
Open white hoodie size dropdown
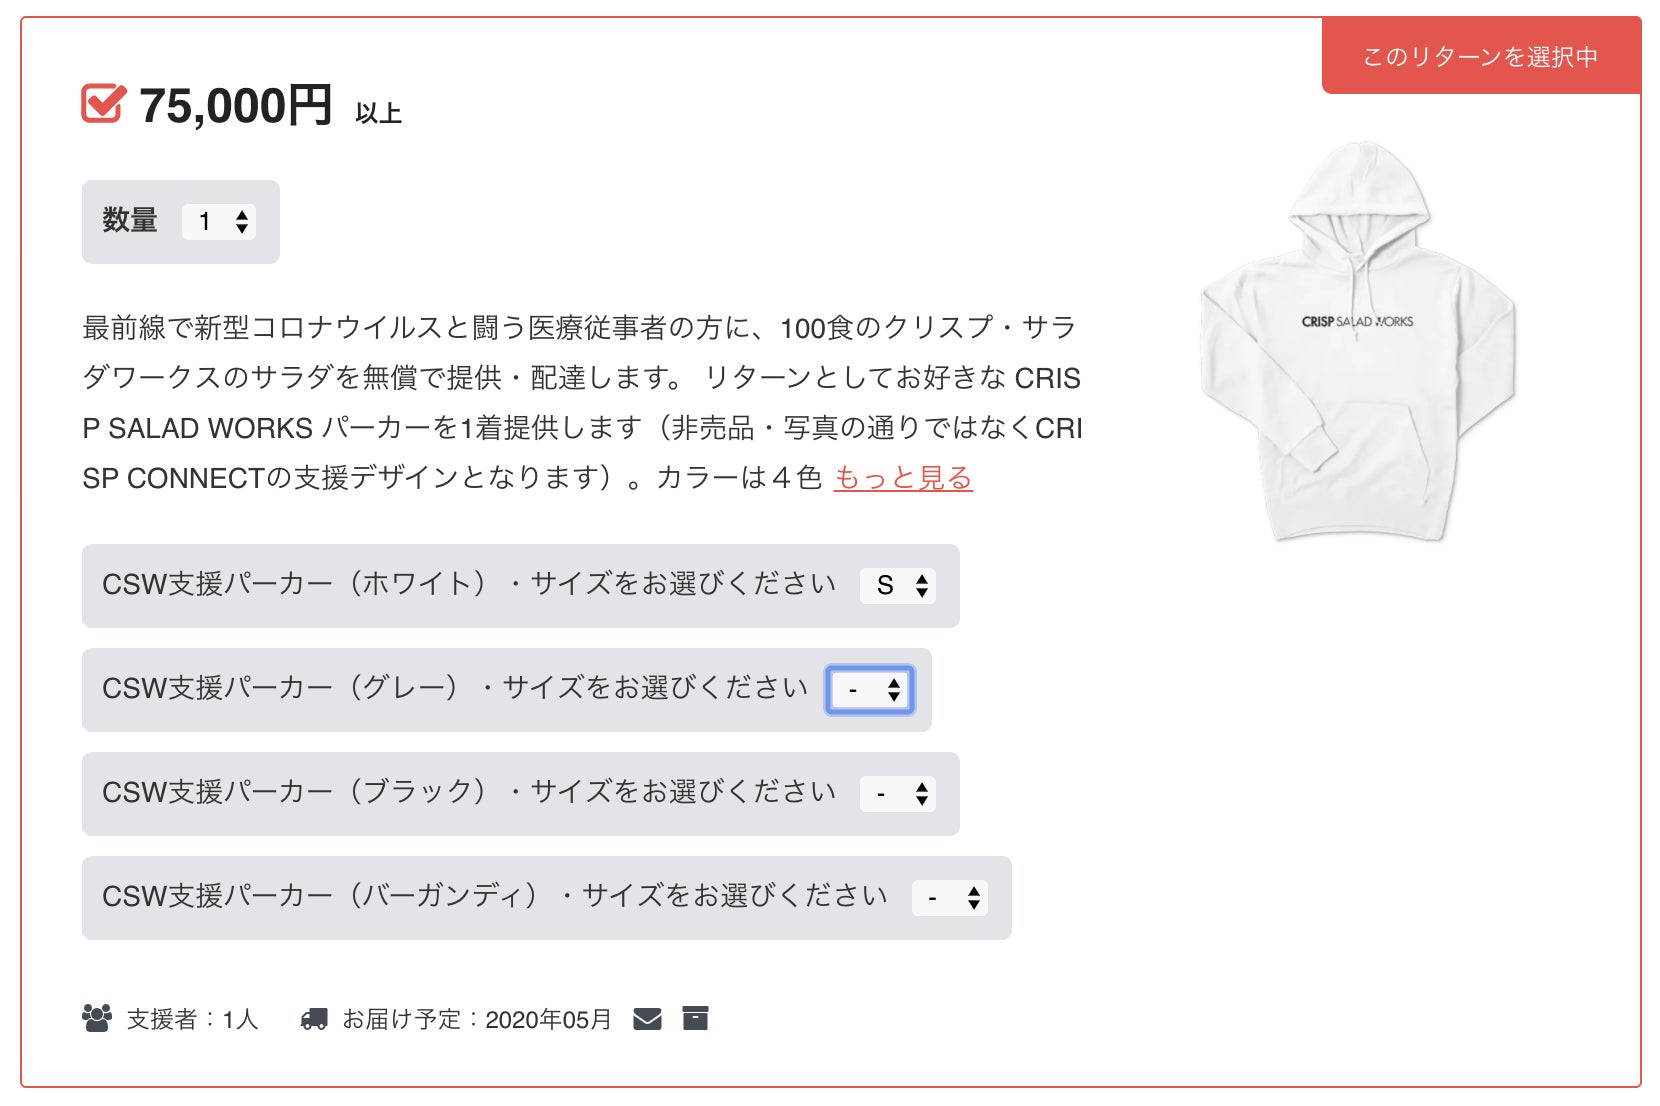tap(897, 585)
